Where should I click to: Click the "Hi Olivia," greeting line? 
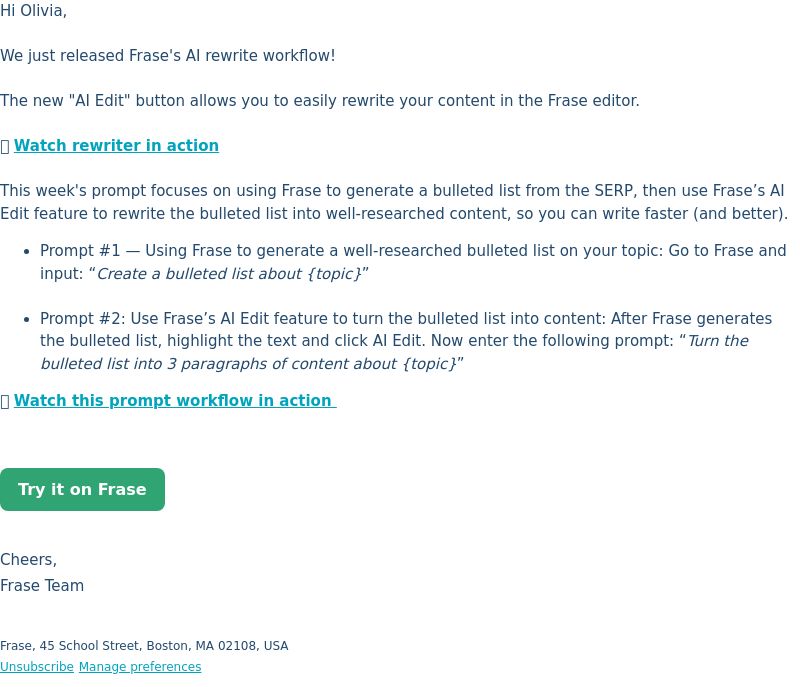33,11
